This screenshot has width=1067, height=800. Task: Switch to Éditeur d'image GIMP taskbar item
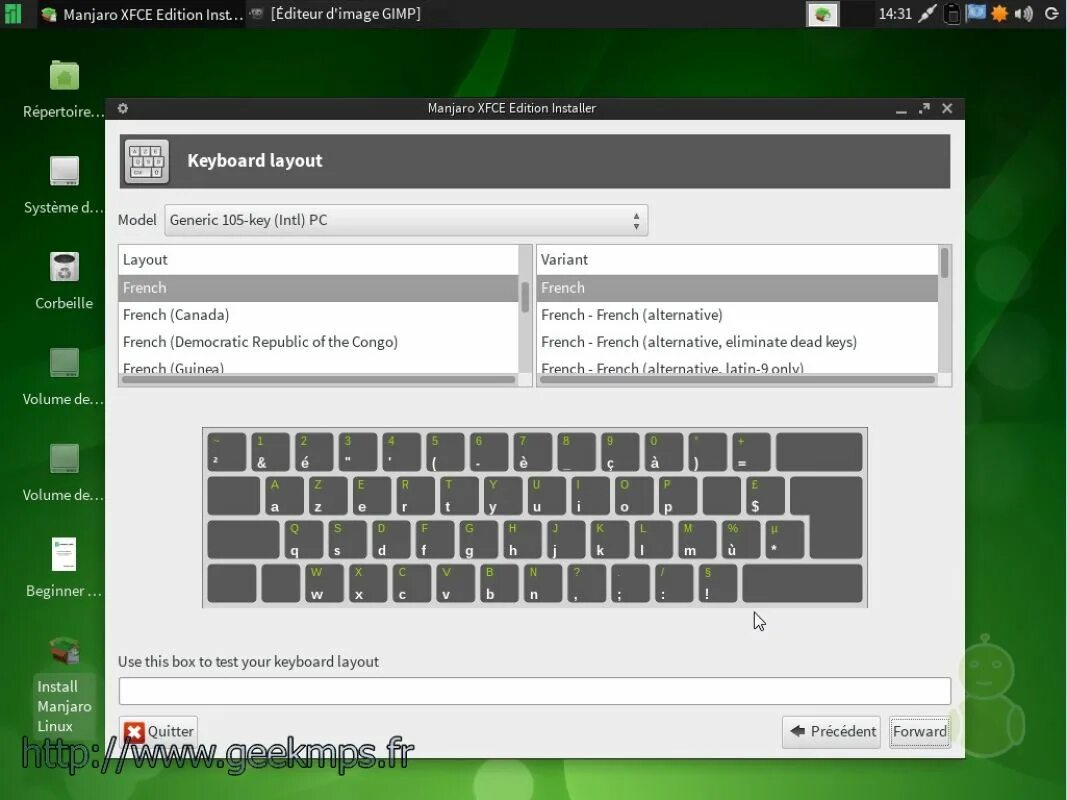tap(335, 14)
